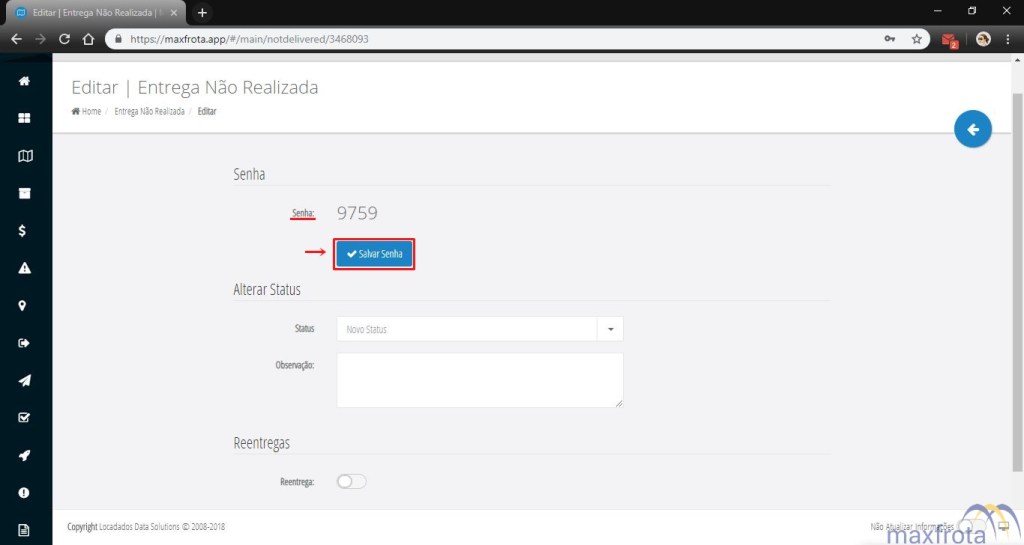Click the home icon in the sidebar

coord(25,81)
